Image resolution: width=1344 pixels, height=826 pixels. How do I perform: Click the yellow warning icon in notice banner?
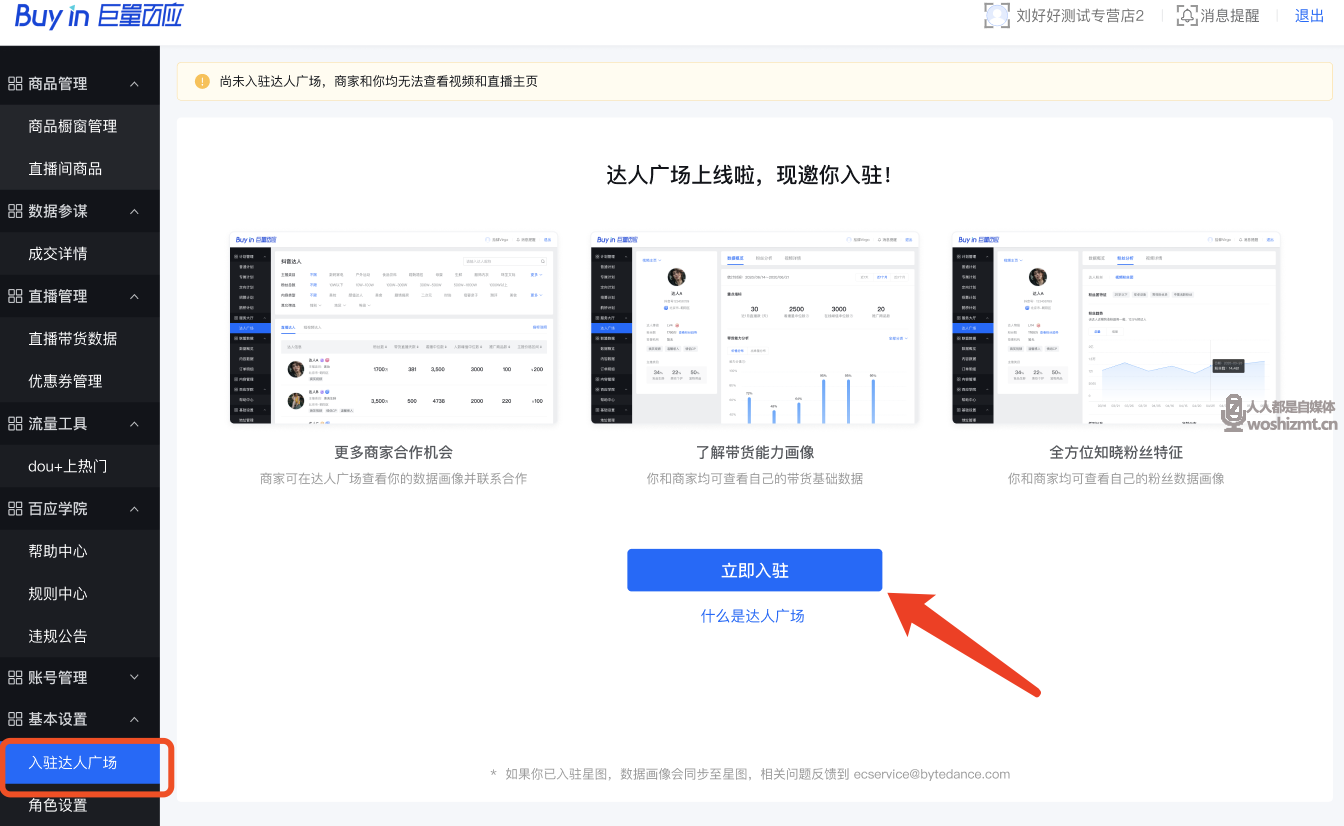pyautogui.click(x=203, y=81)
